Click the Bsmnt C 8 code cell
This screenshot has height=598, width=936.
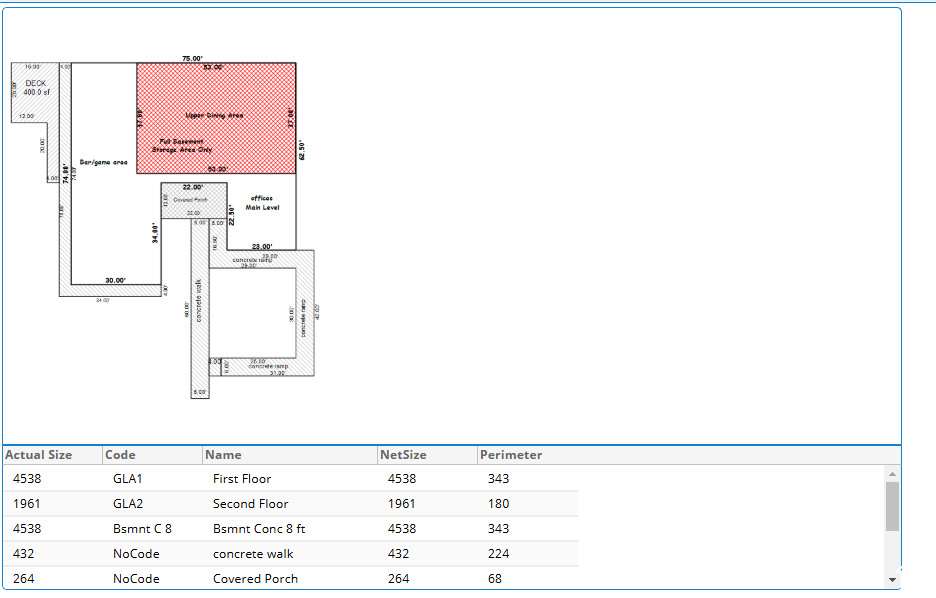[142, 529]
